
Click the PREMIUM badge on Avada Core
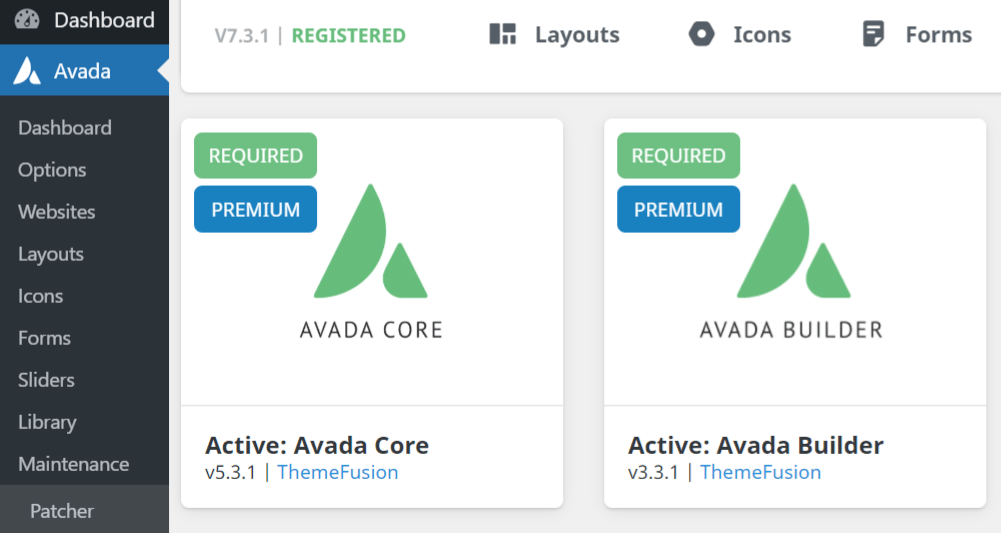click(255, 209)
